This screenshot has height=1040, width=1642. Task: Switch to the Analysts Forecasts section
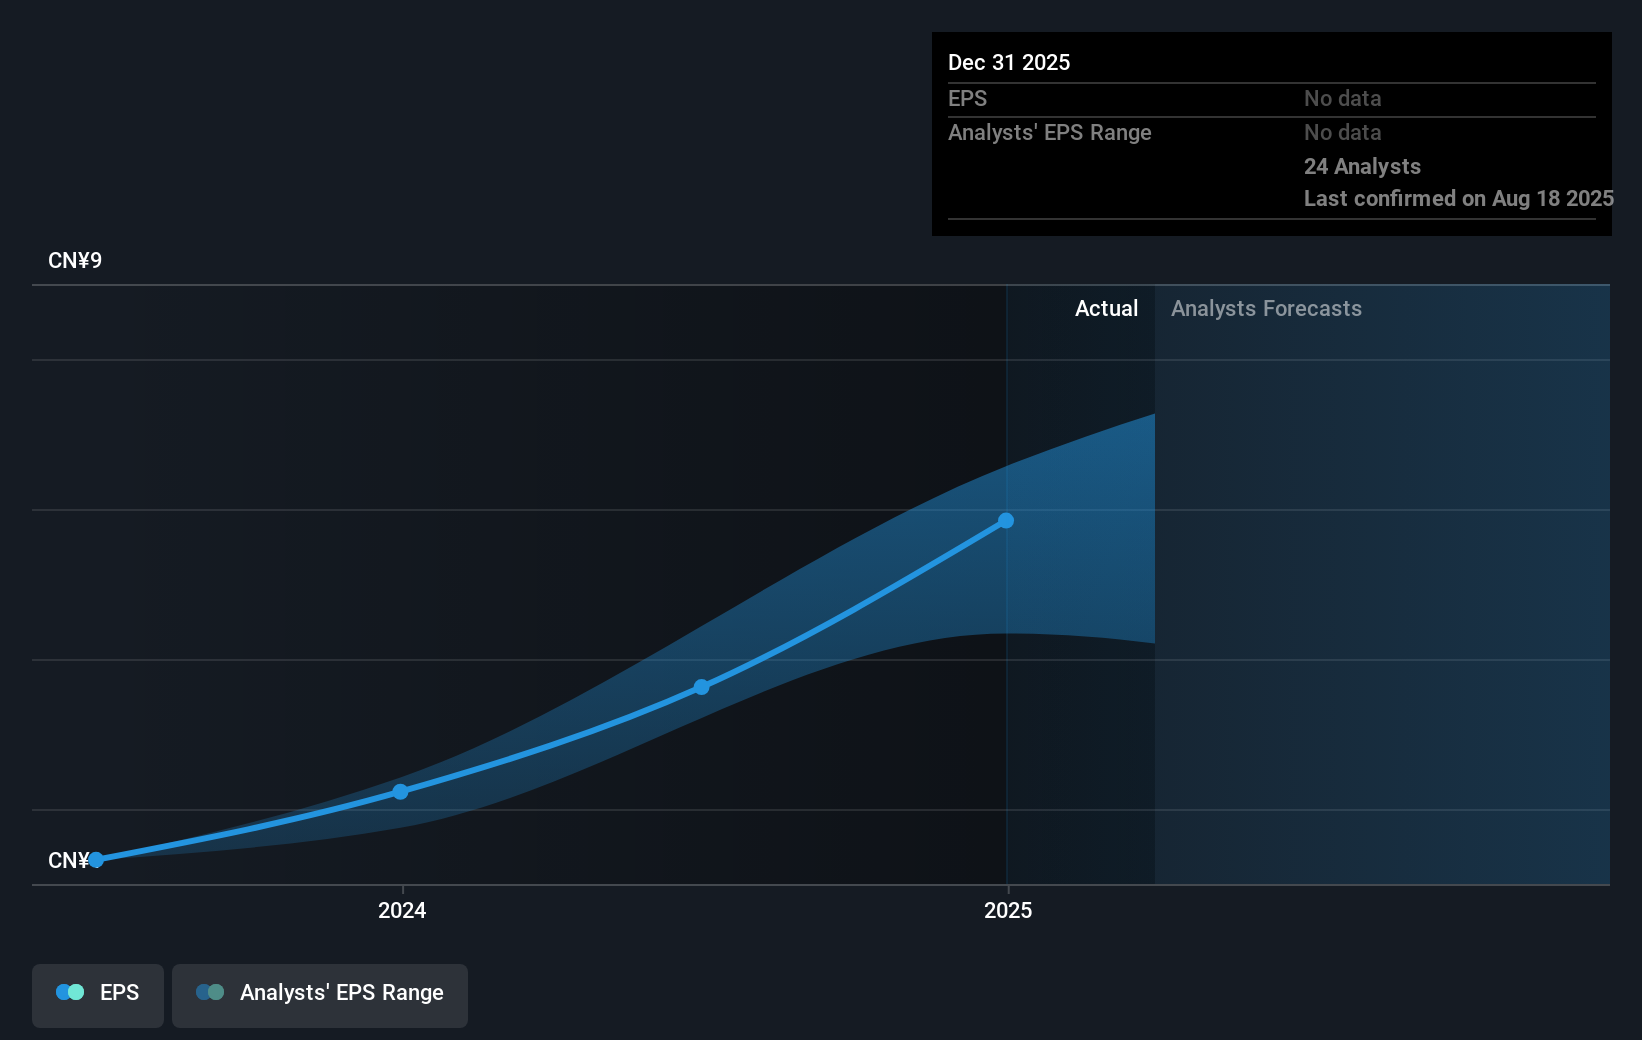[x=1265, y=309]
